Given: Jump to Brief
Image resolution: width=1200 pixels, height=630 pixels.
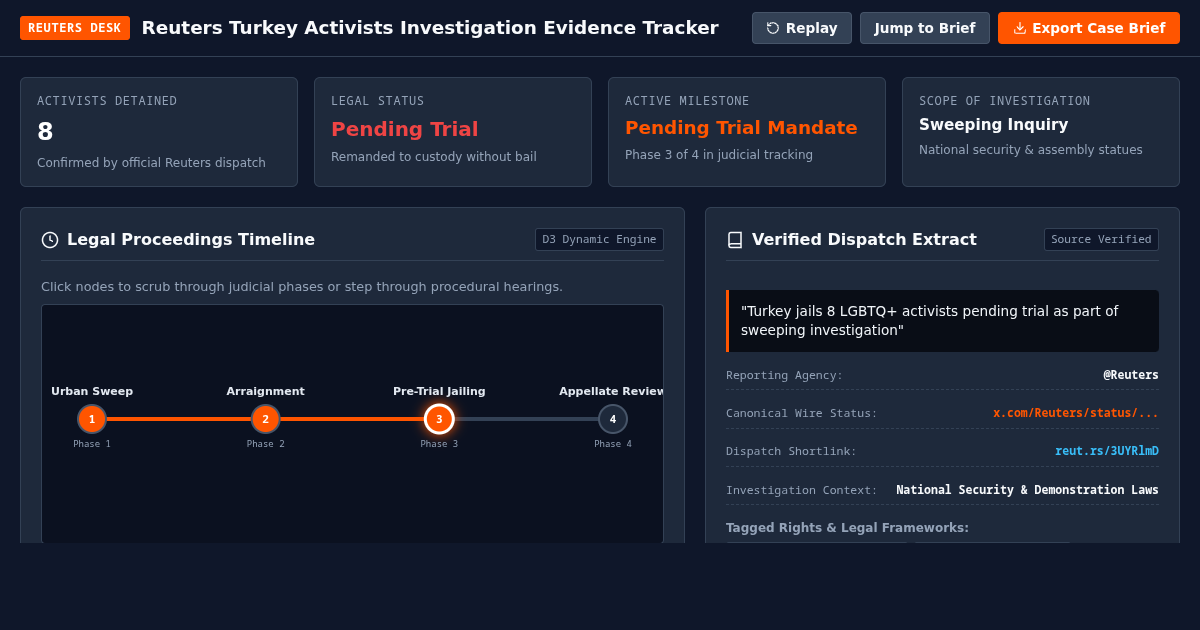Looking at the screenshot, I should pos(925,28).
